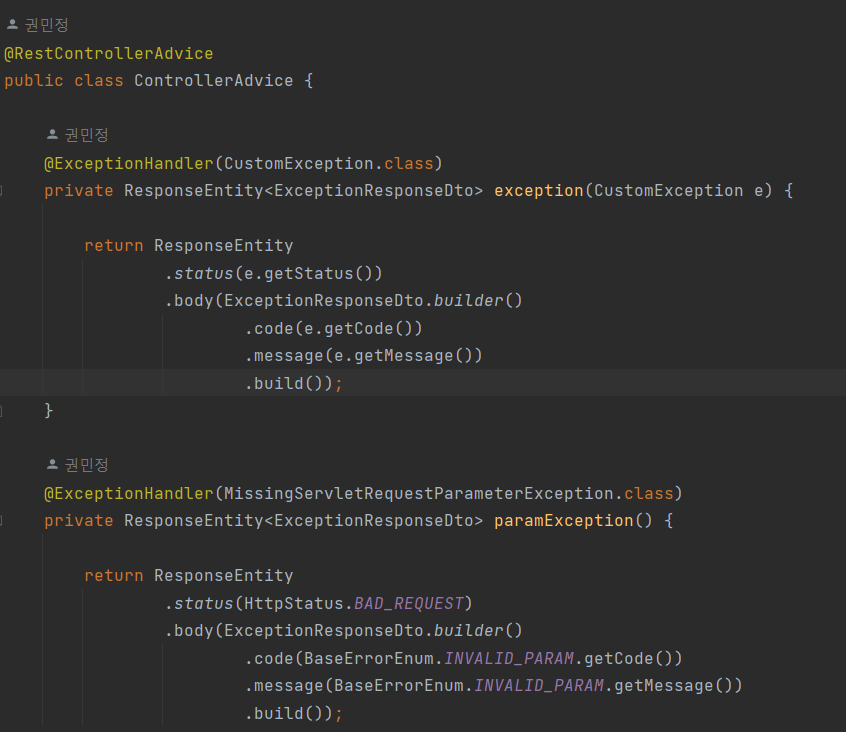Click the BAD_REQUEST constant

pyautogui.click(x=409, y=604)
